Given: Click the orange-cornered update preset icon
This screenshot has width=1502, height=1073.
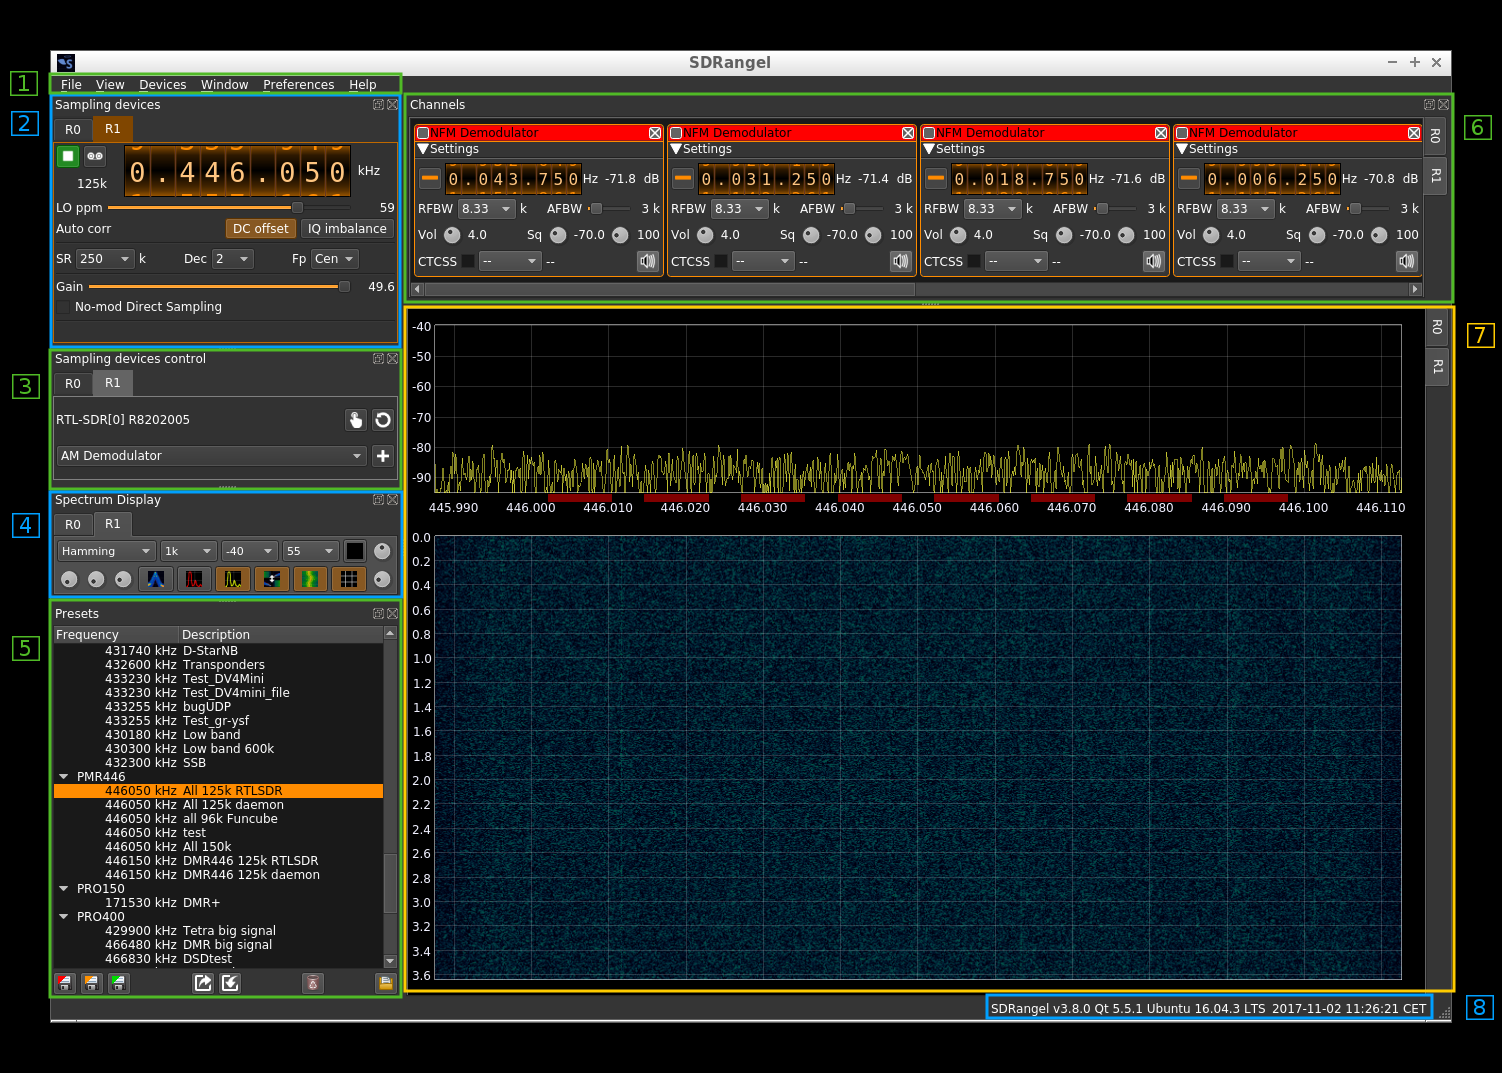Looking at the screenshot, I should tap(92, 983).
